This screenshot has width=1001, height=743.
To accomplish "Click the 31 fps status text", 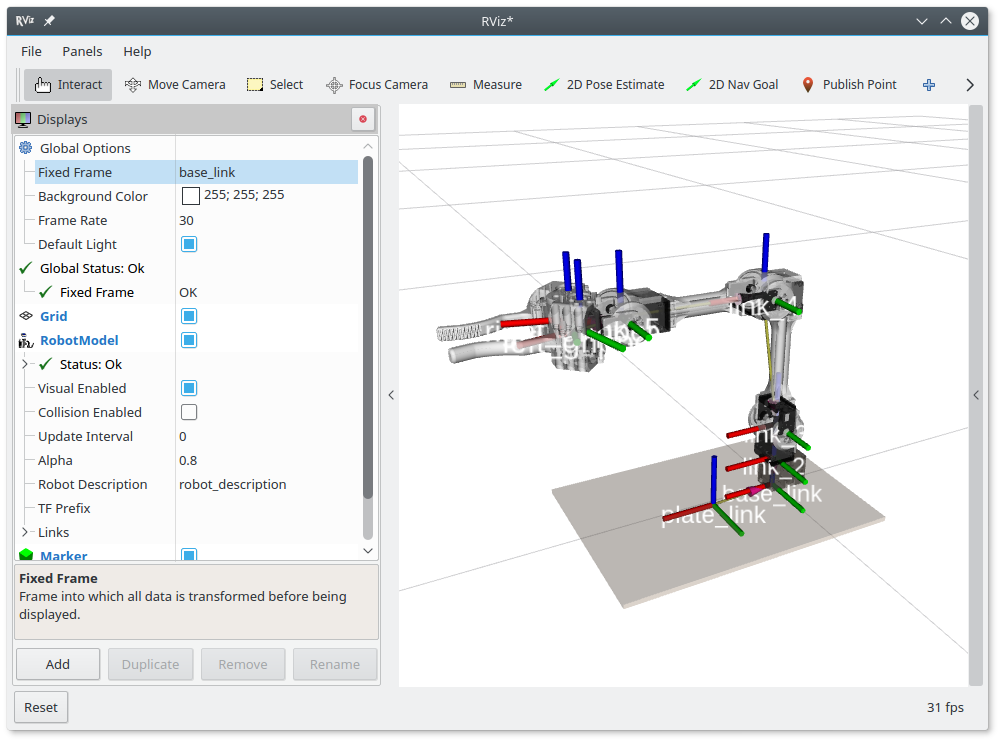I will (945, 707).
